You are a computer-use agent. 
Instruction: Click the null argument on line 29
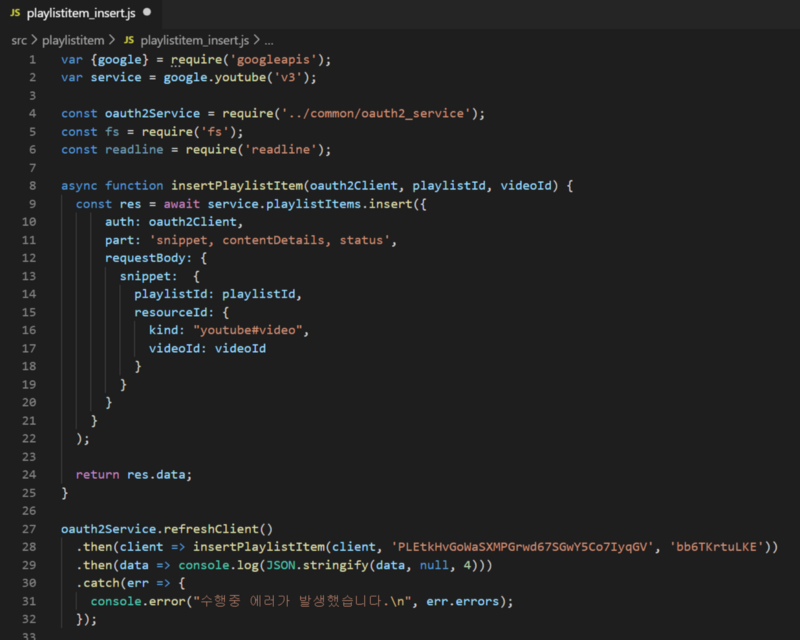point(434,565)
